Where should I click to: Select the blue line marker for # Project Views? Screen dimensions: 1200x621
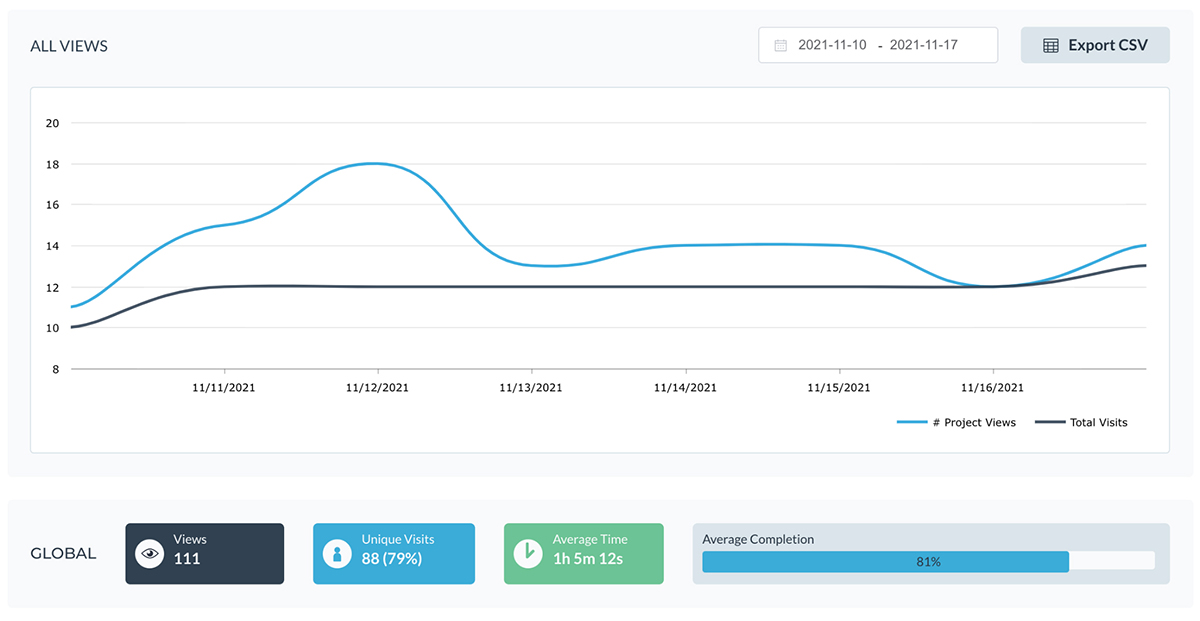(914, 422)
